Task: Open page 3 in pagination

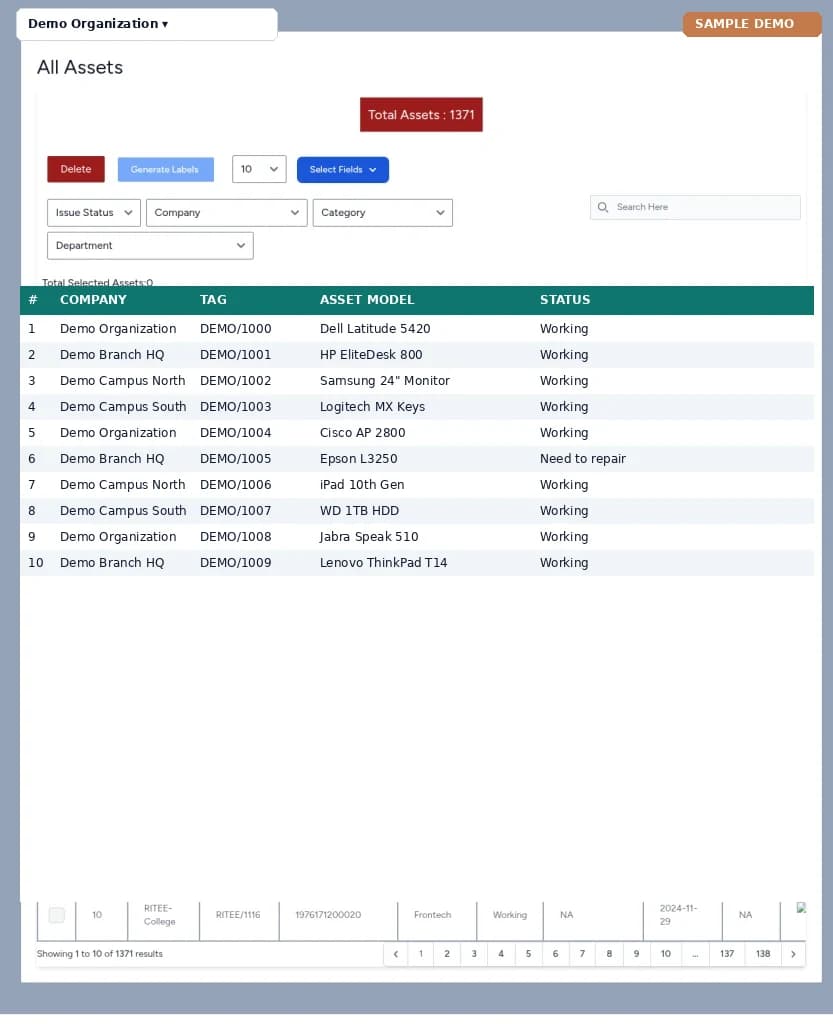Action: [474, 954]
